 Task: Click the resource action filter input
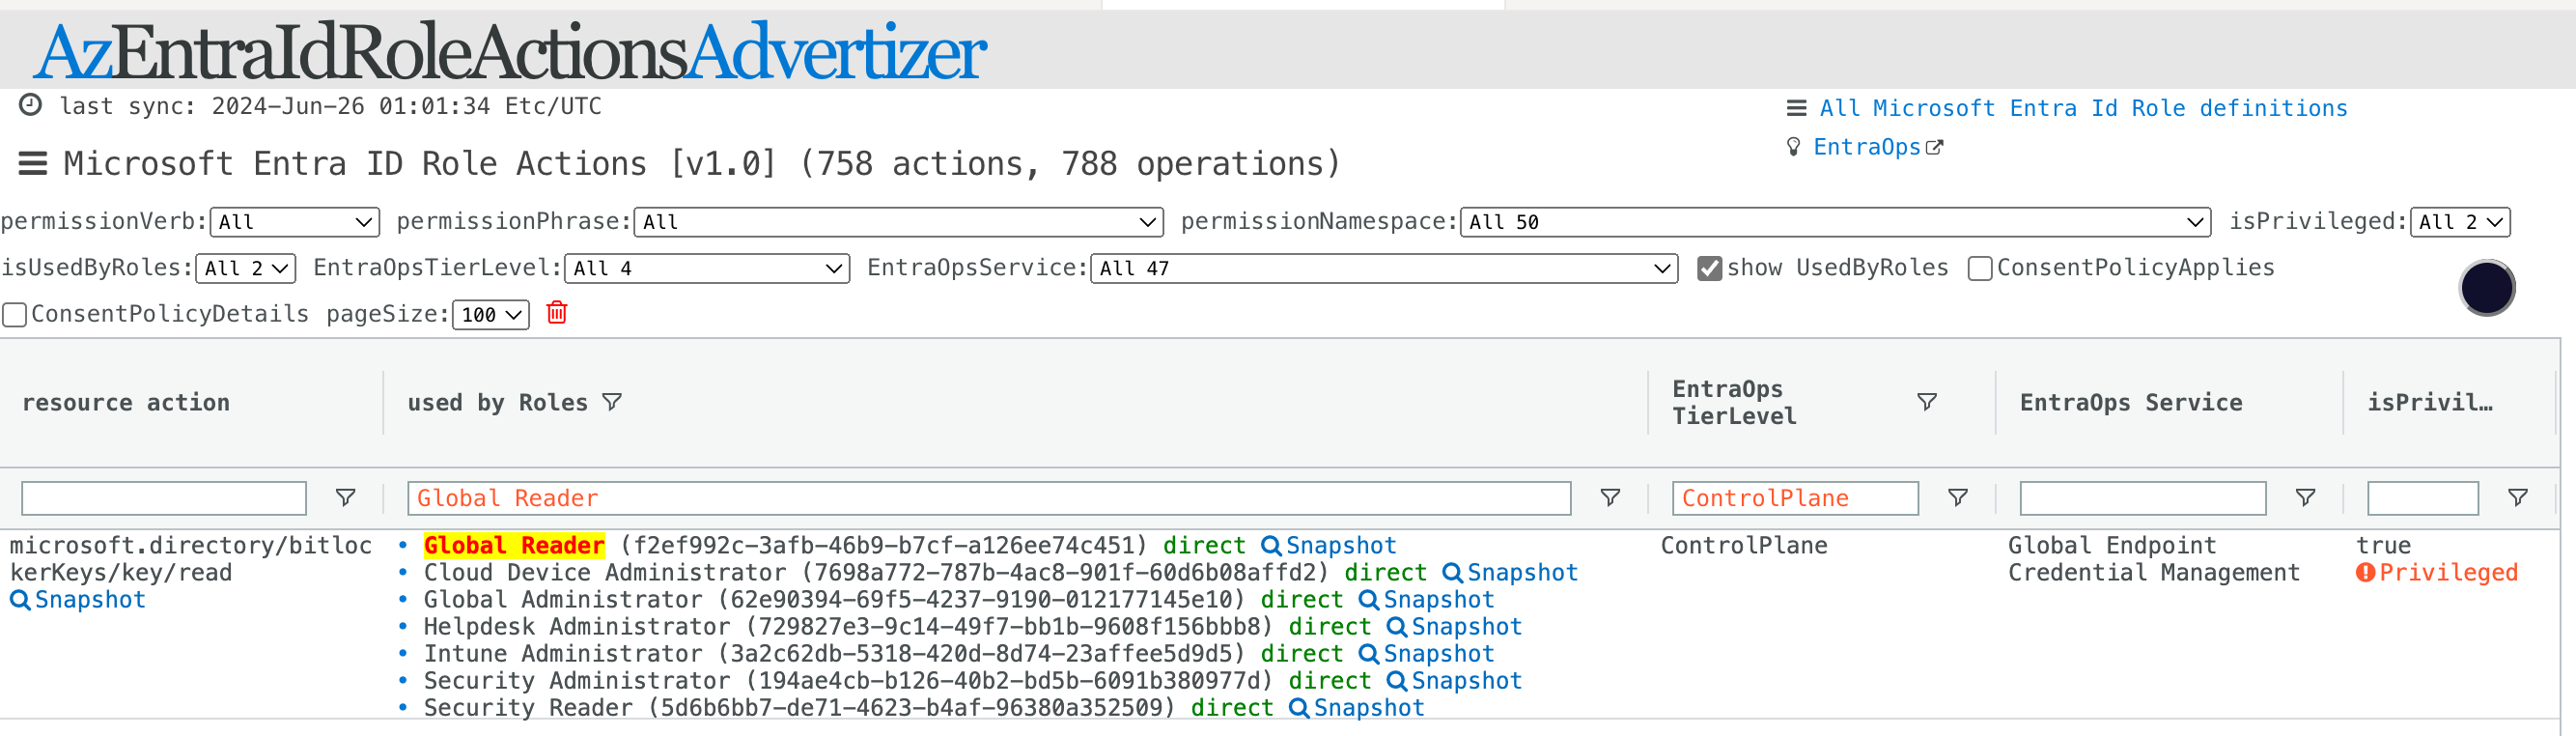[164, 498]
